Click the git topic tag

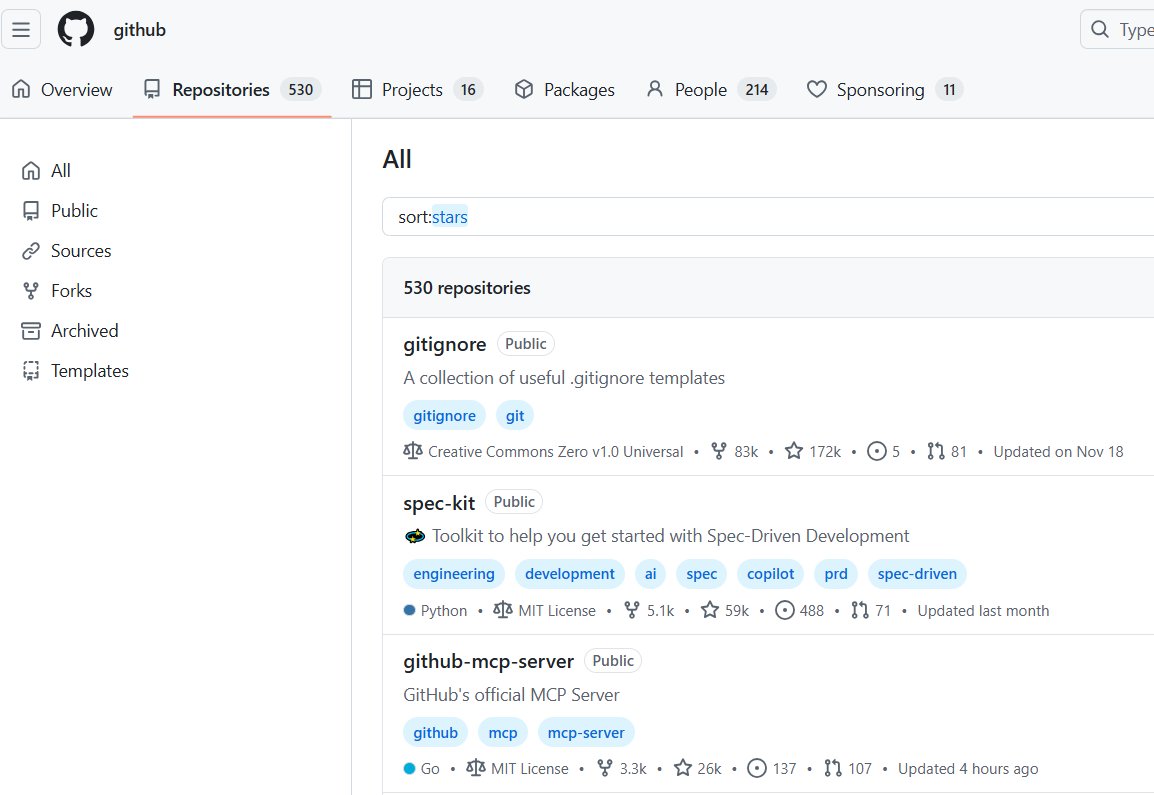[514, 416]
